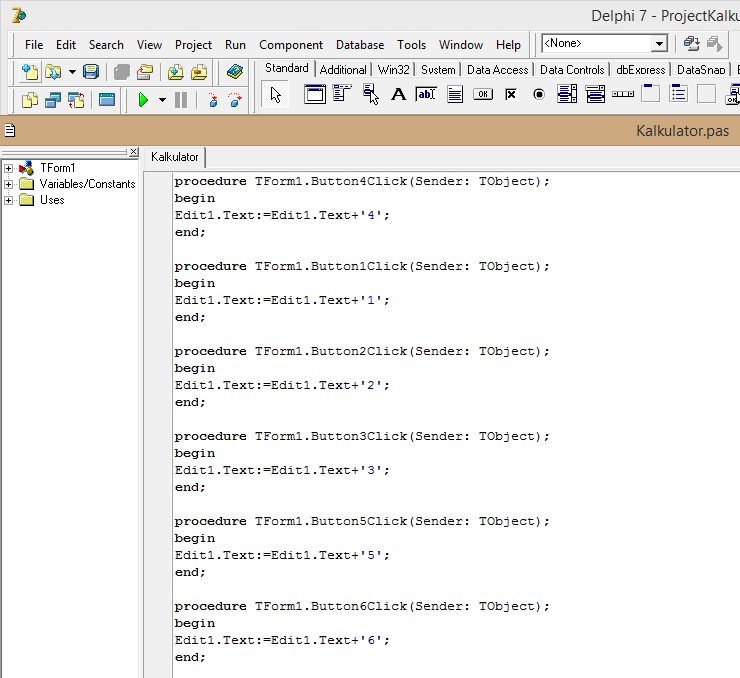Switch to the Data Access palette tab
This screenshot has width=740, height=678.
click(497, 70)
